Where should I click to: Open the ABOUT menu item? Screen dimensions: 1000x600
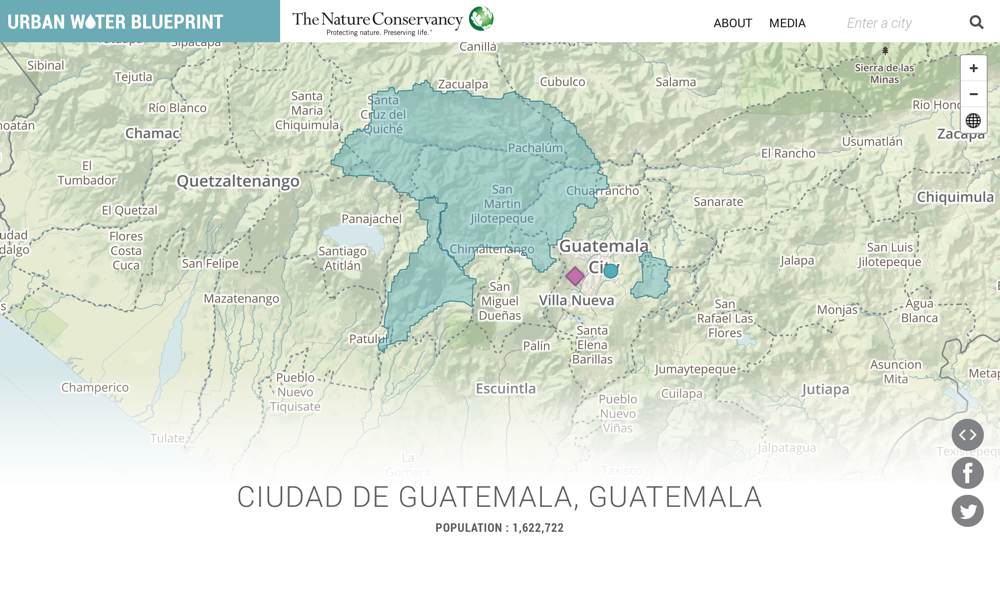(732, 24)
